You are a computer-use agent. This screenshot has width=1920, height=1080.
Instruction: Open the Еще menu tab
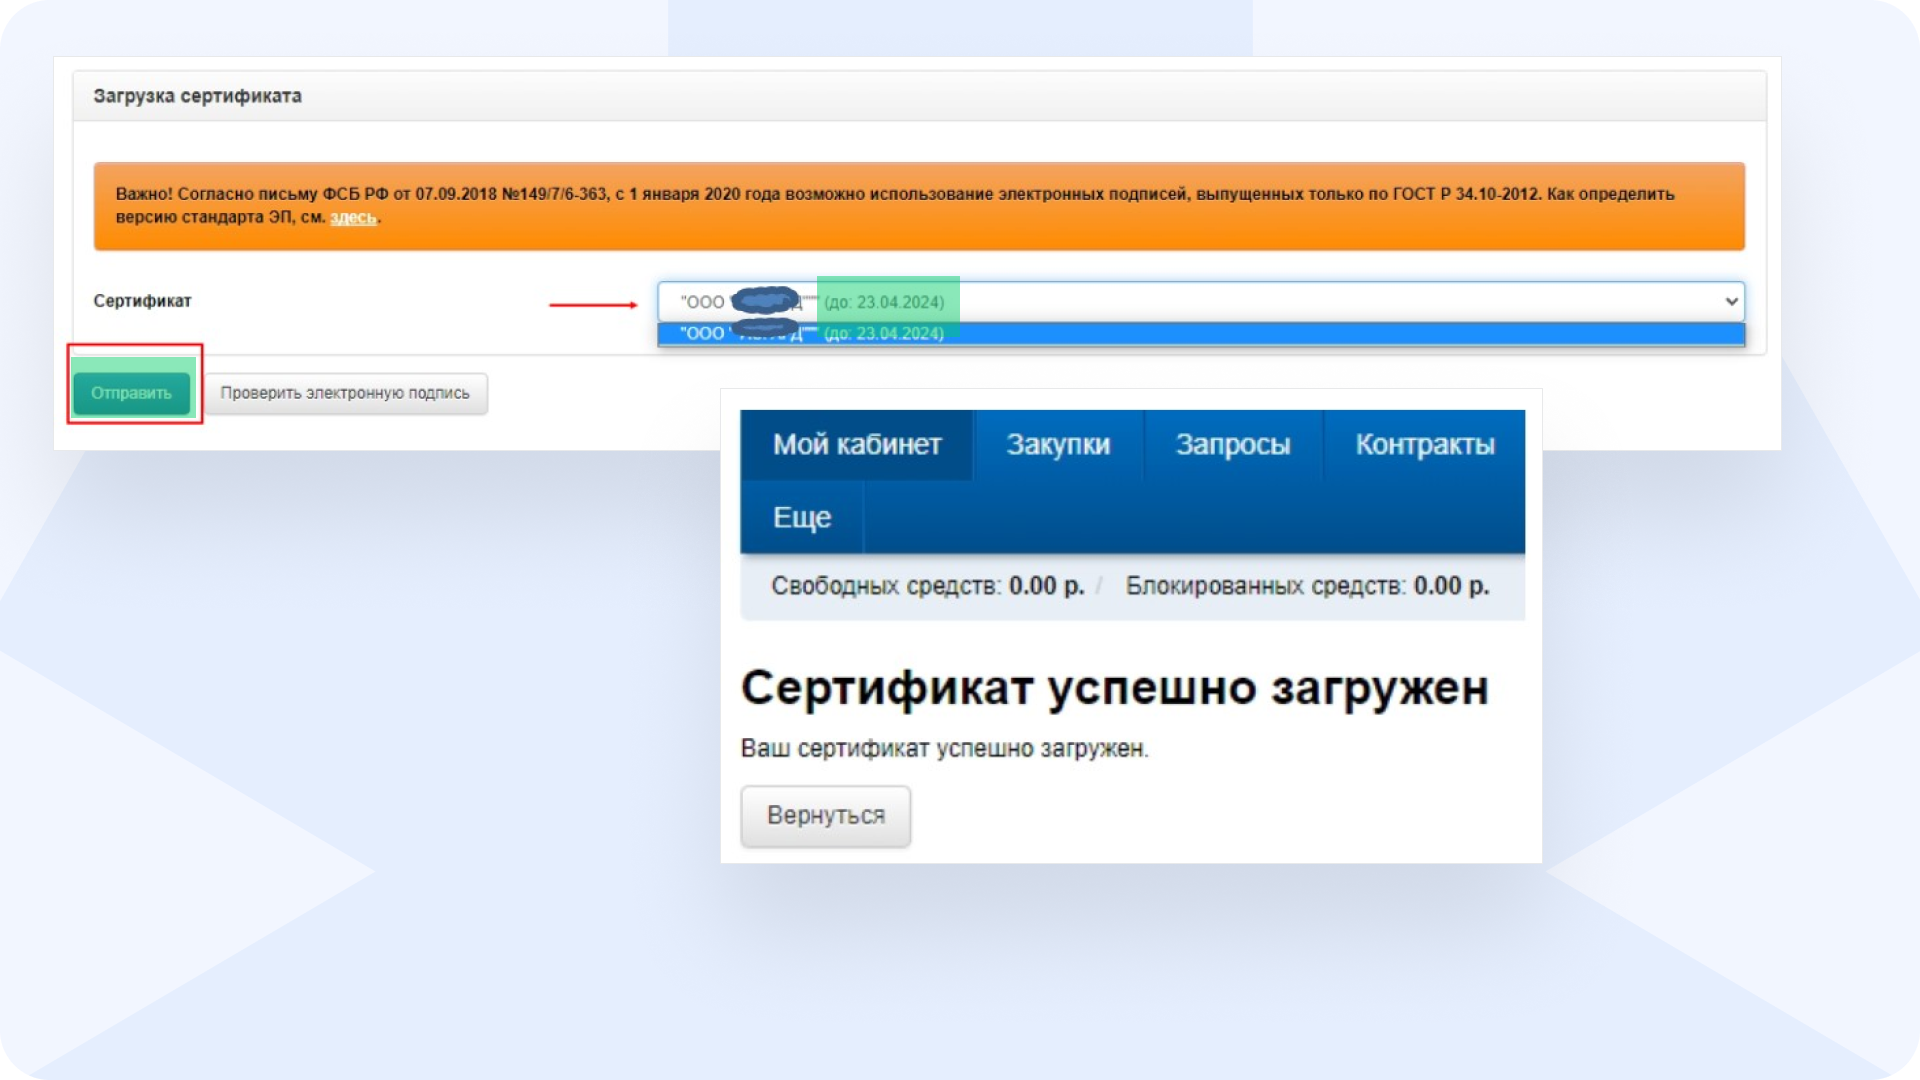tap(802, 518)
